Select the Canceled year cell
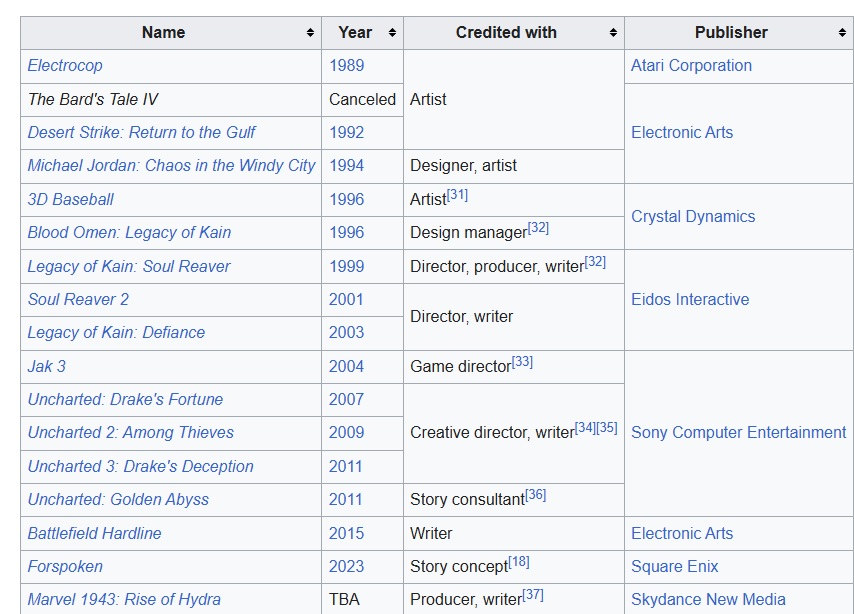 point(362,99)
